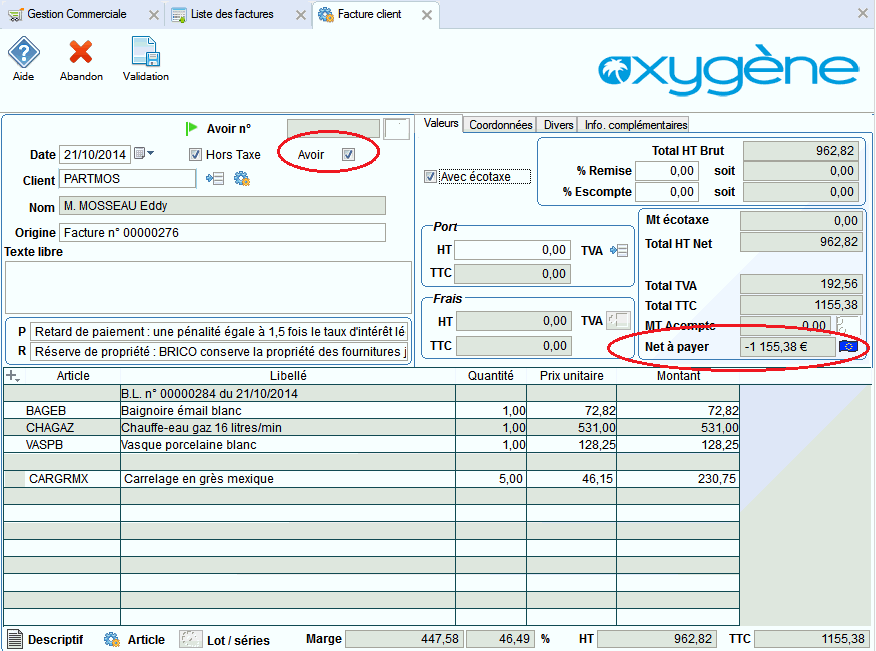
Task: Switch to the Liste des factures tab
Action: pyautogui.click(x=231, y=15)
